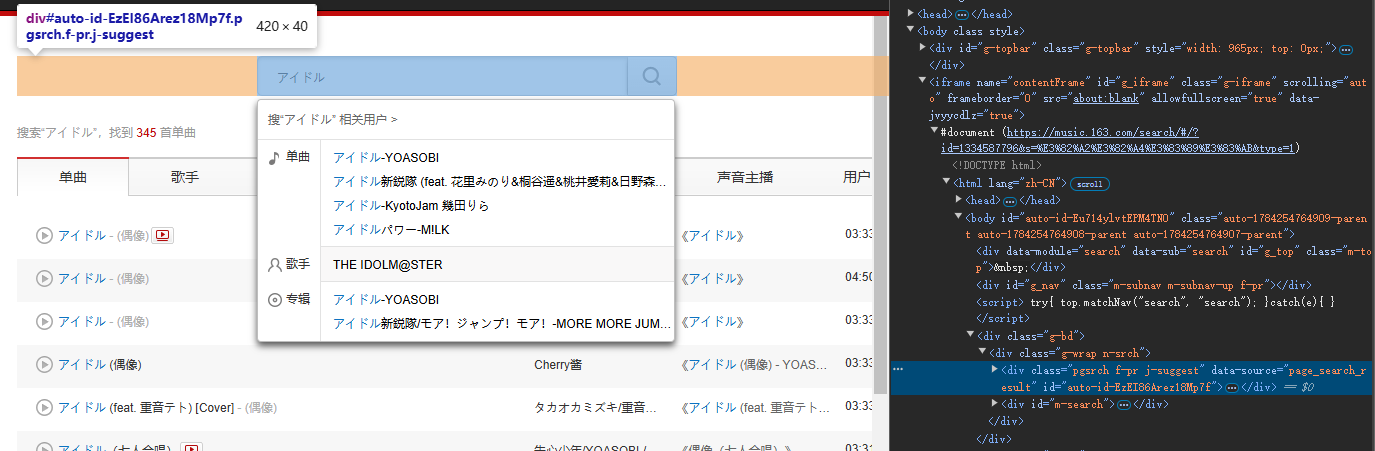This screenshot has width=1375, height=451.
Task: Play the second アイドル song in the list
Action: pos(44,278)
